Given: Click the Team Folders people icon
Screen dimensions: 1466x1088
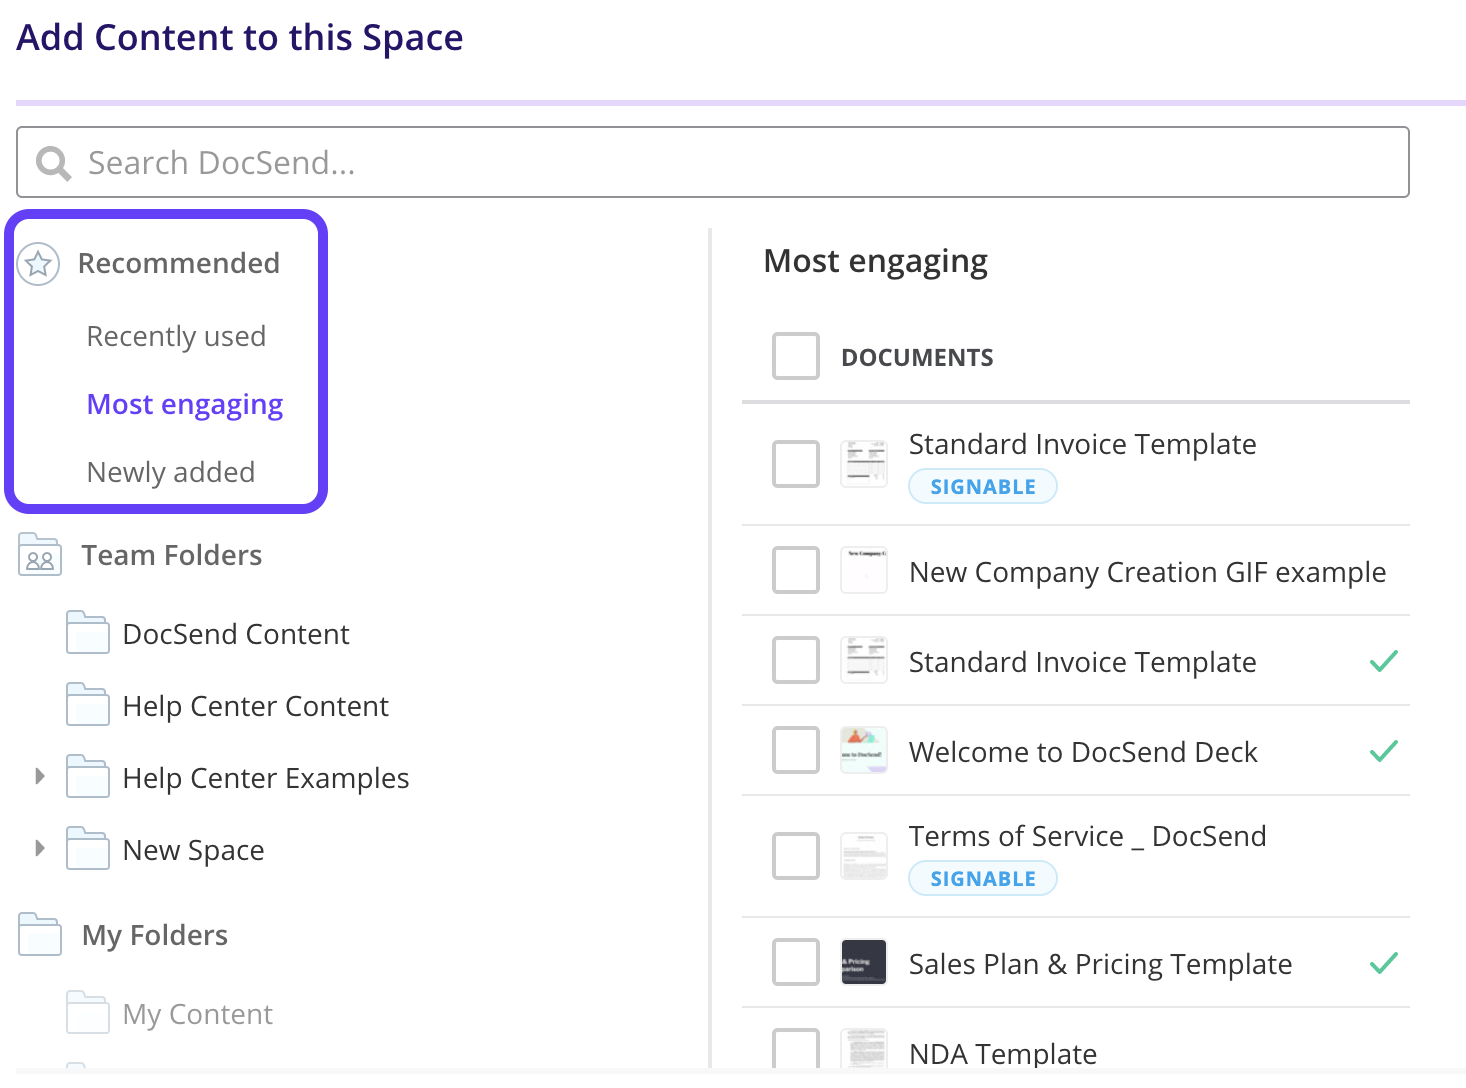Looking at the screenshot, I should (38, 554).
